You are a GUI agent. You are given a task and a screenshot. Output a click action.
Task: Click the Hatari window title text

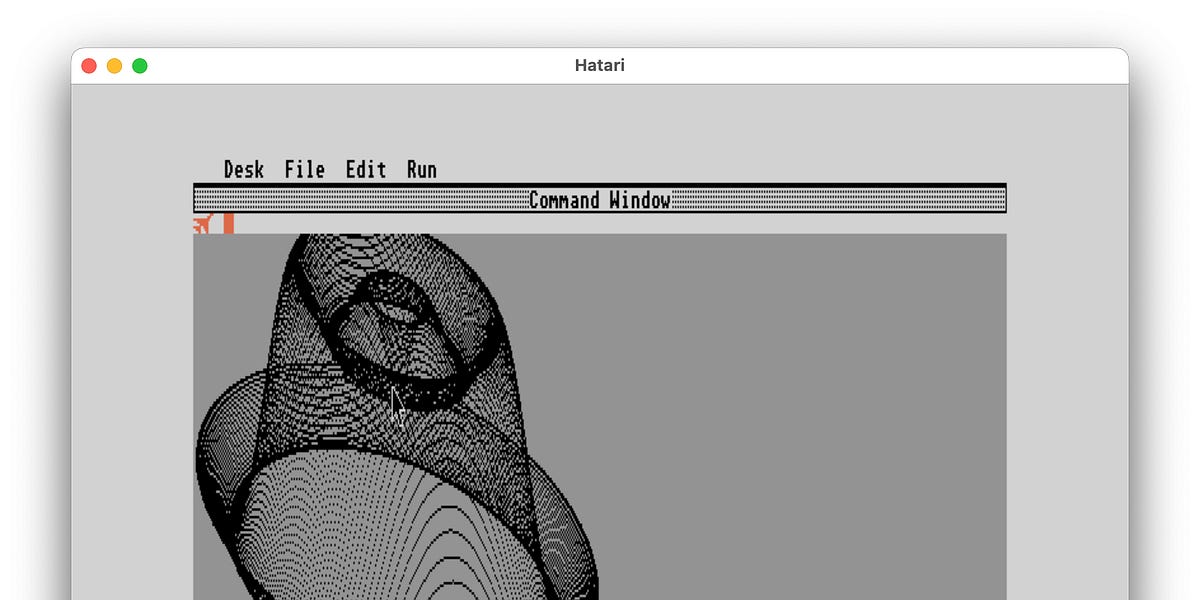point(597,65)
